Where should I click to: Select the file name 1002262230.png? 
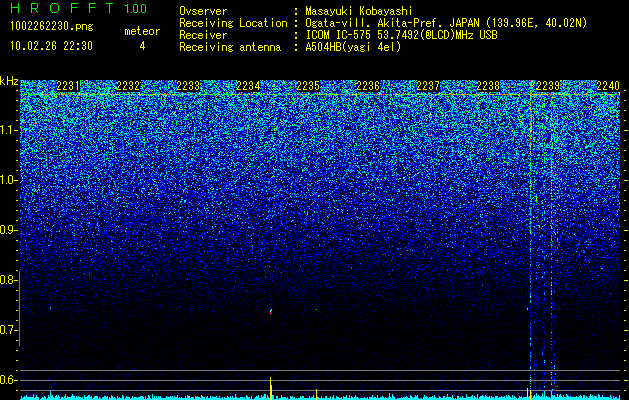pyautogui.click(x=52, y=26)
